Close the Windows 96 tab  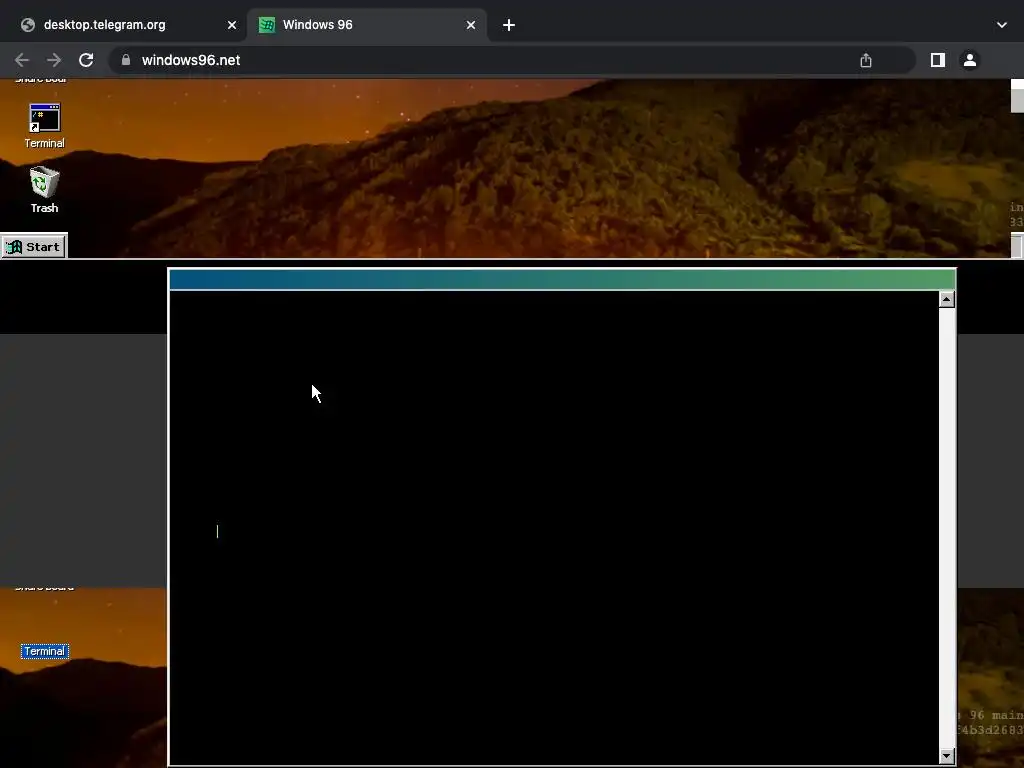pos(471,25)
